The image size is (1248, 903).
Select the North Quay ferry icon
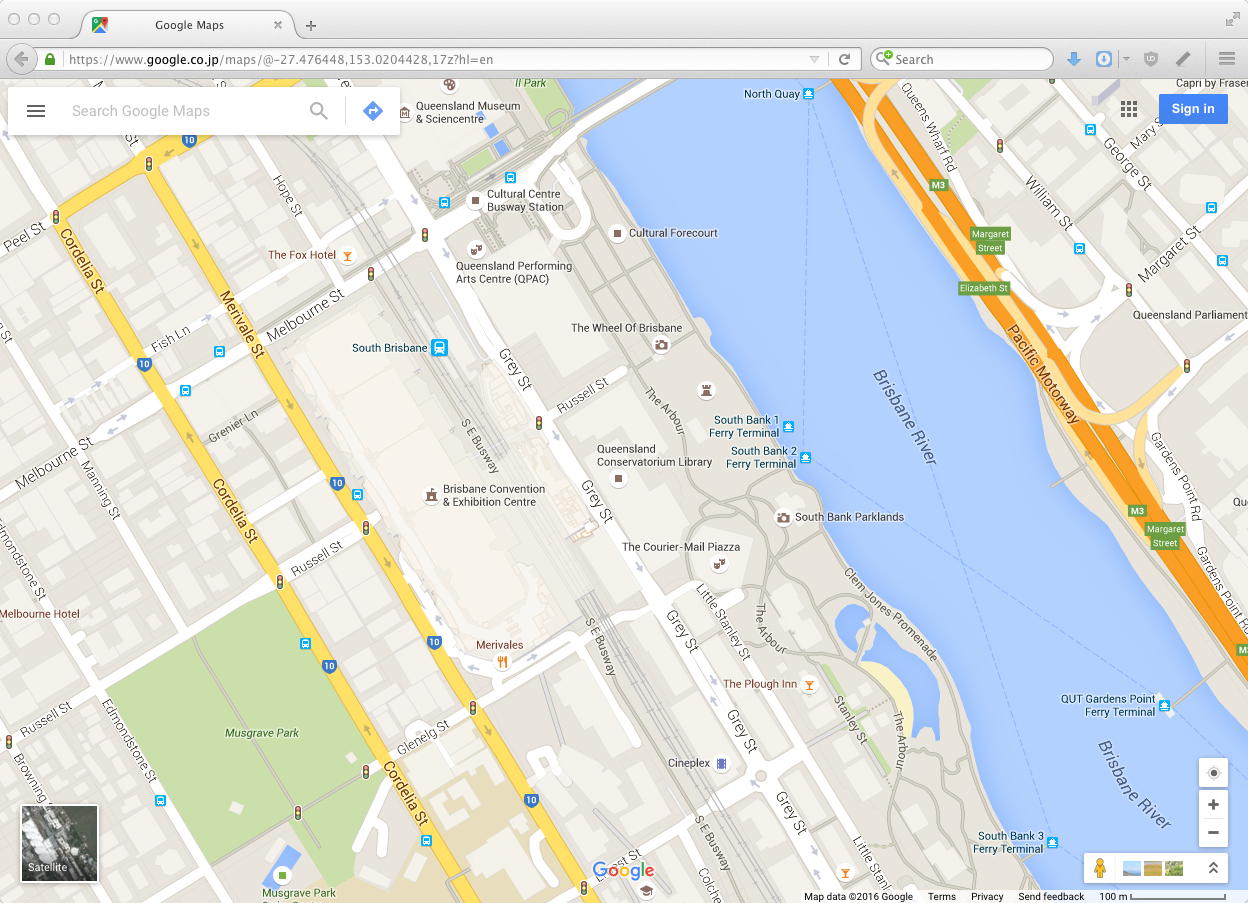tap(809, 93)
